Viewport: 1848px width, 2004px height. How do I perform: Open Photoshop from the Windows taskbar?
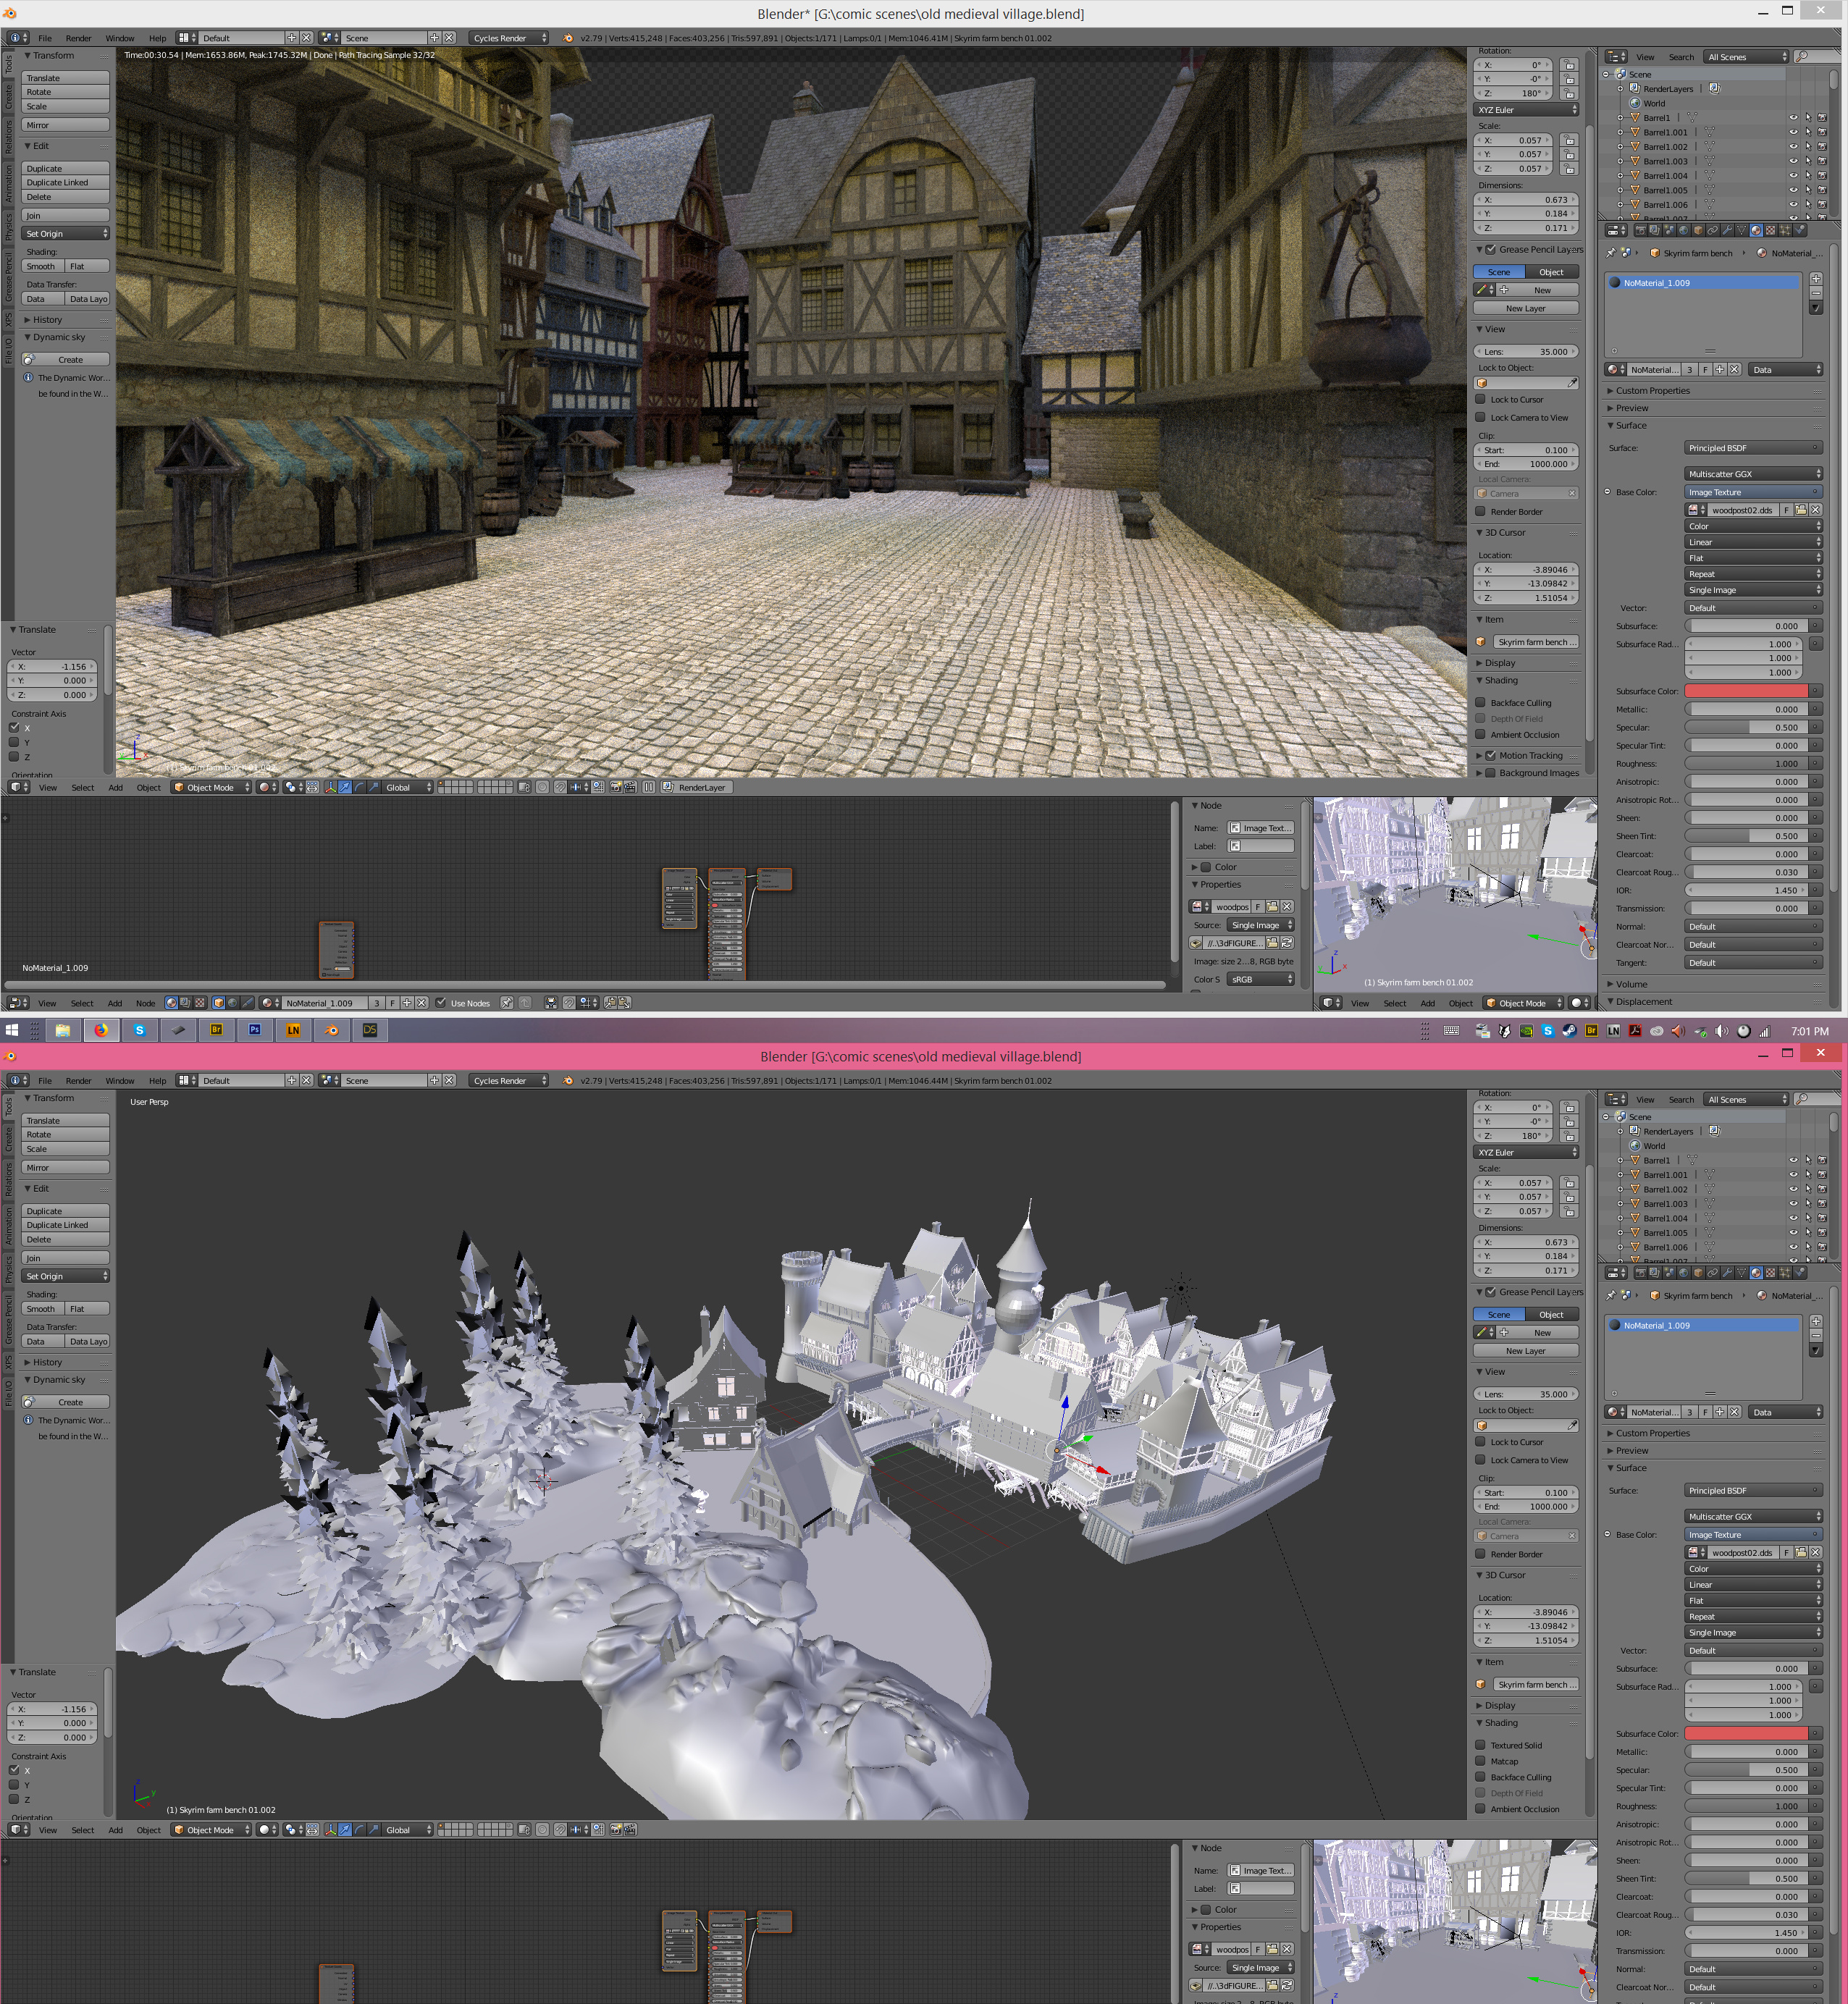[x=255, y=1030]
